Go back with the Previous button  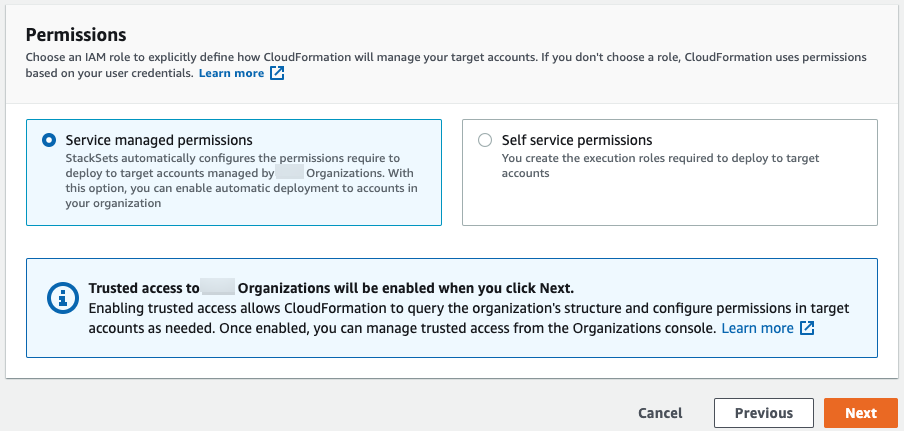tap(763, 413)
